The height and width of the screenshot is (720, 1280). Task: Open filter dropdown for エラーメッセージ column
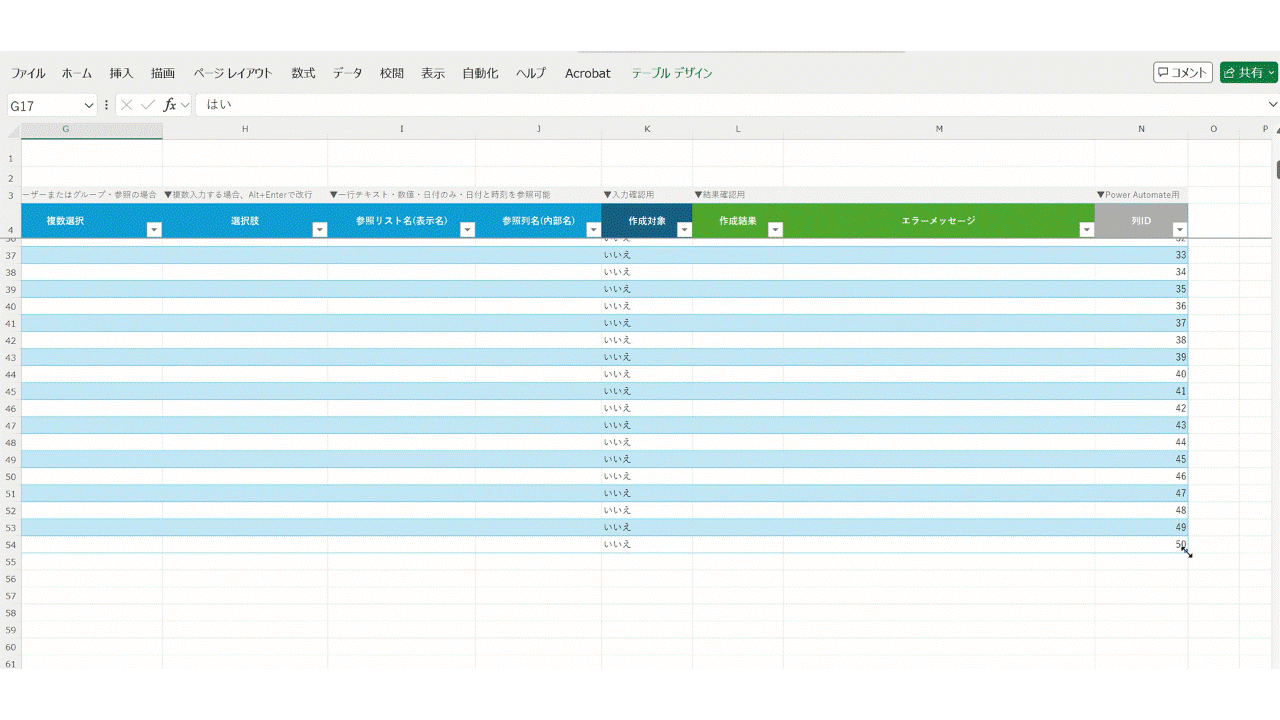pos(1087,230)
